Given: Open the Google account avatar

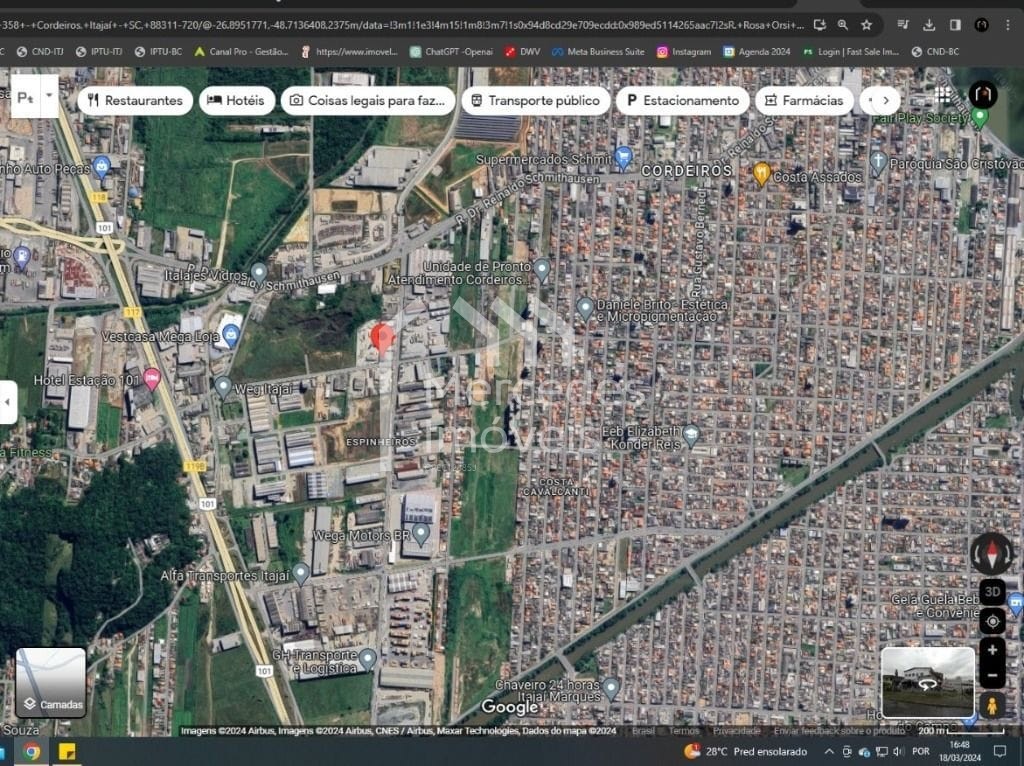Looking at the screenshot, I should [983, 95].
